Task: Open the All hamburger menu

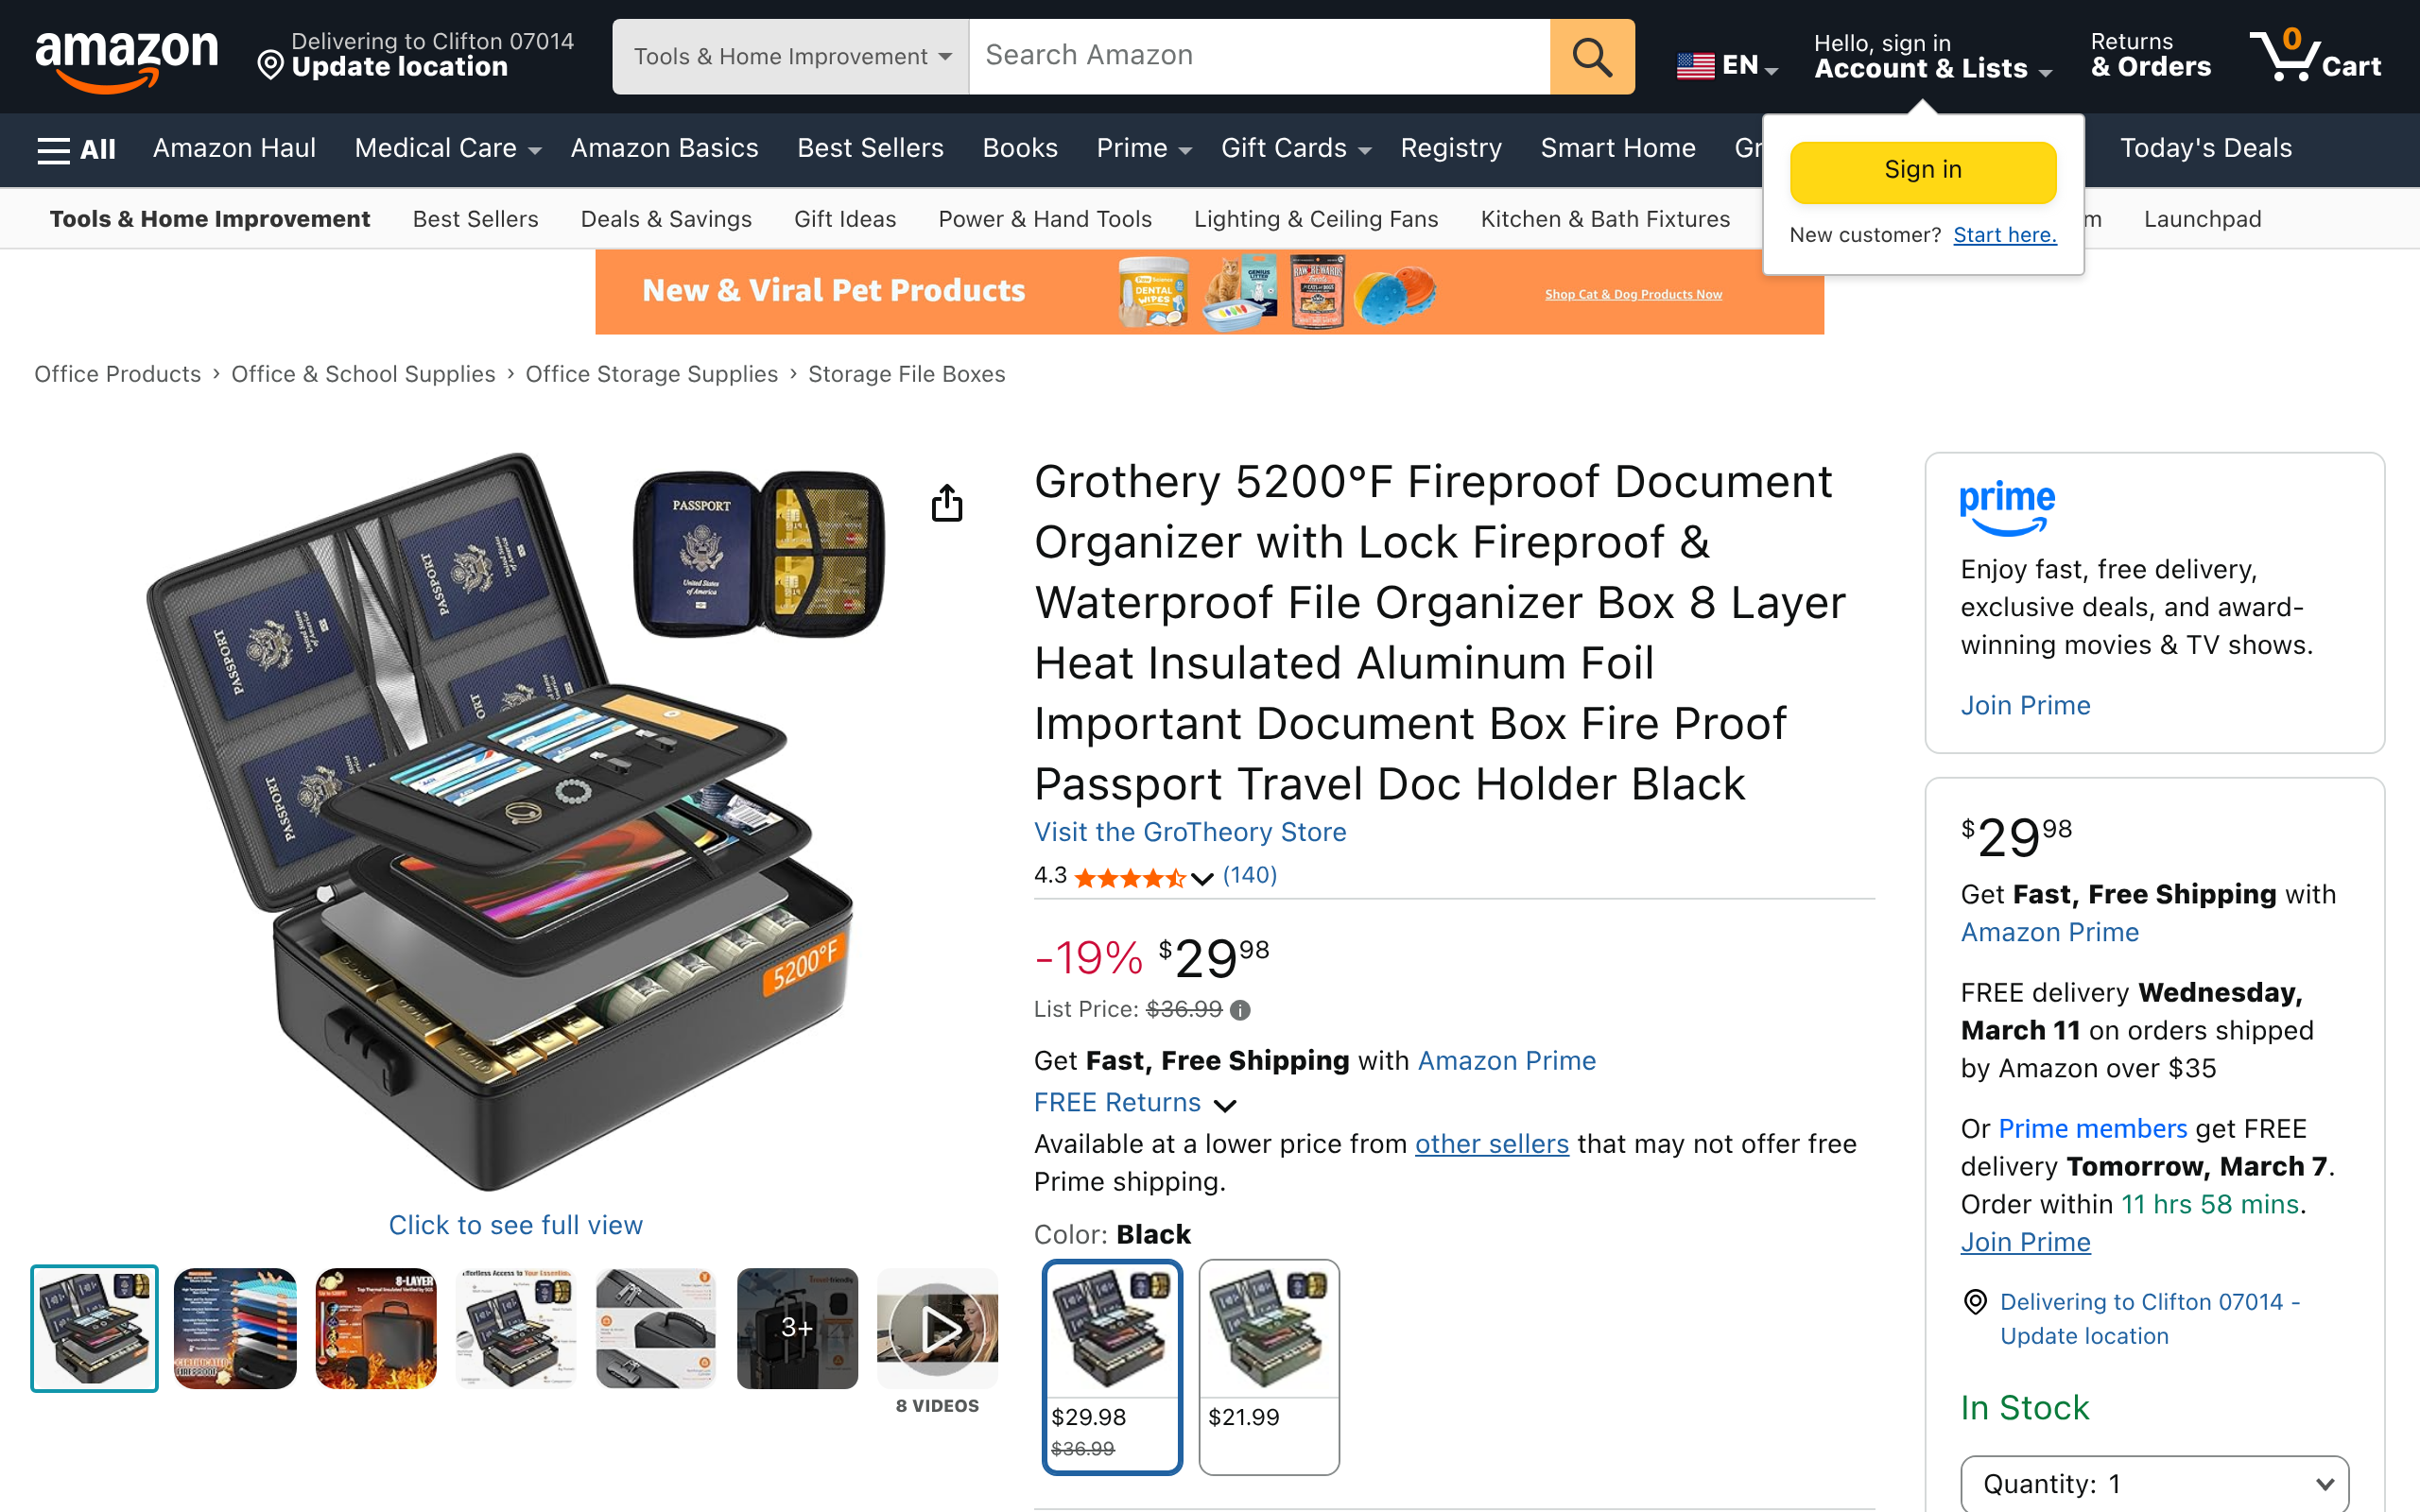Action: tap(76, 149)
